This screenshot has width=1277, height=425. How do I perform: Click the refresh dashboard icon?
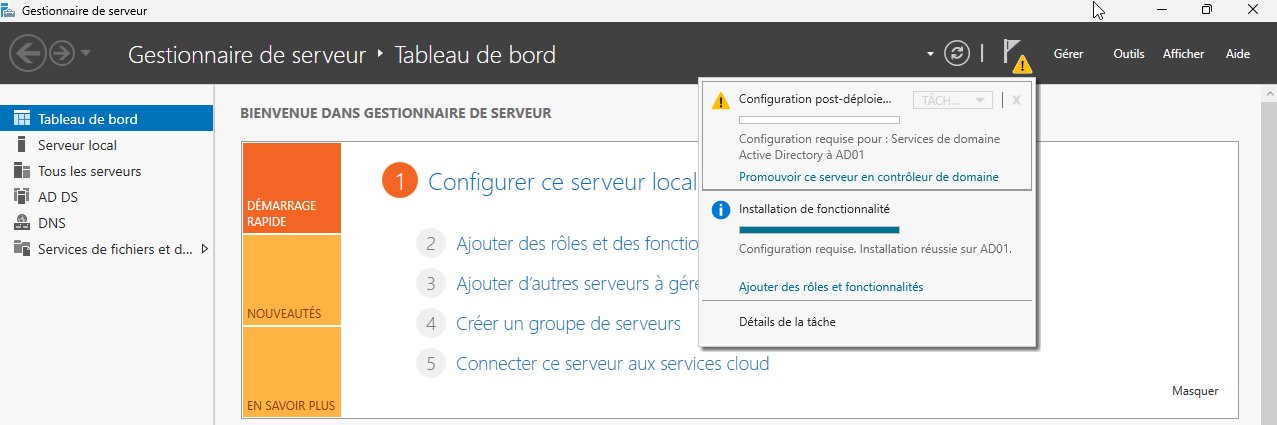pyautogui.click(x=957, y=53)
